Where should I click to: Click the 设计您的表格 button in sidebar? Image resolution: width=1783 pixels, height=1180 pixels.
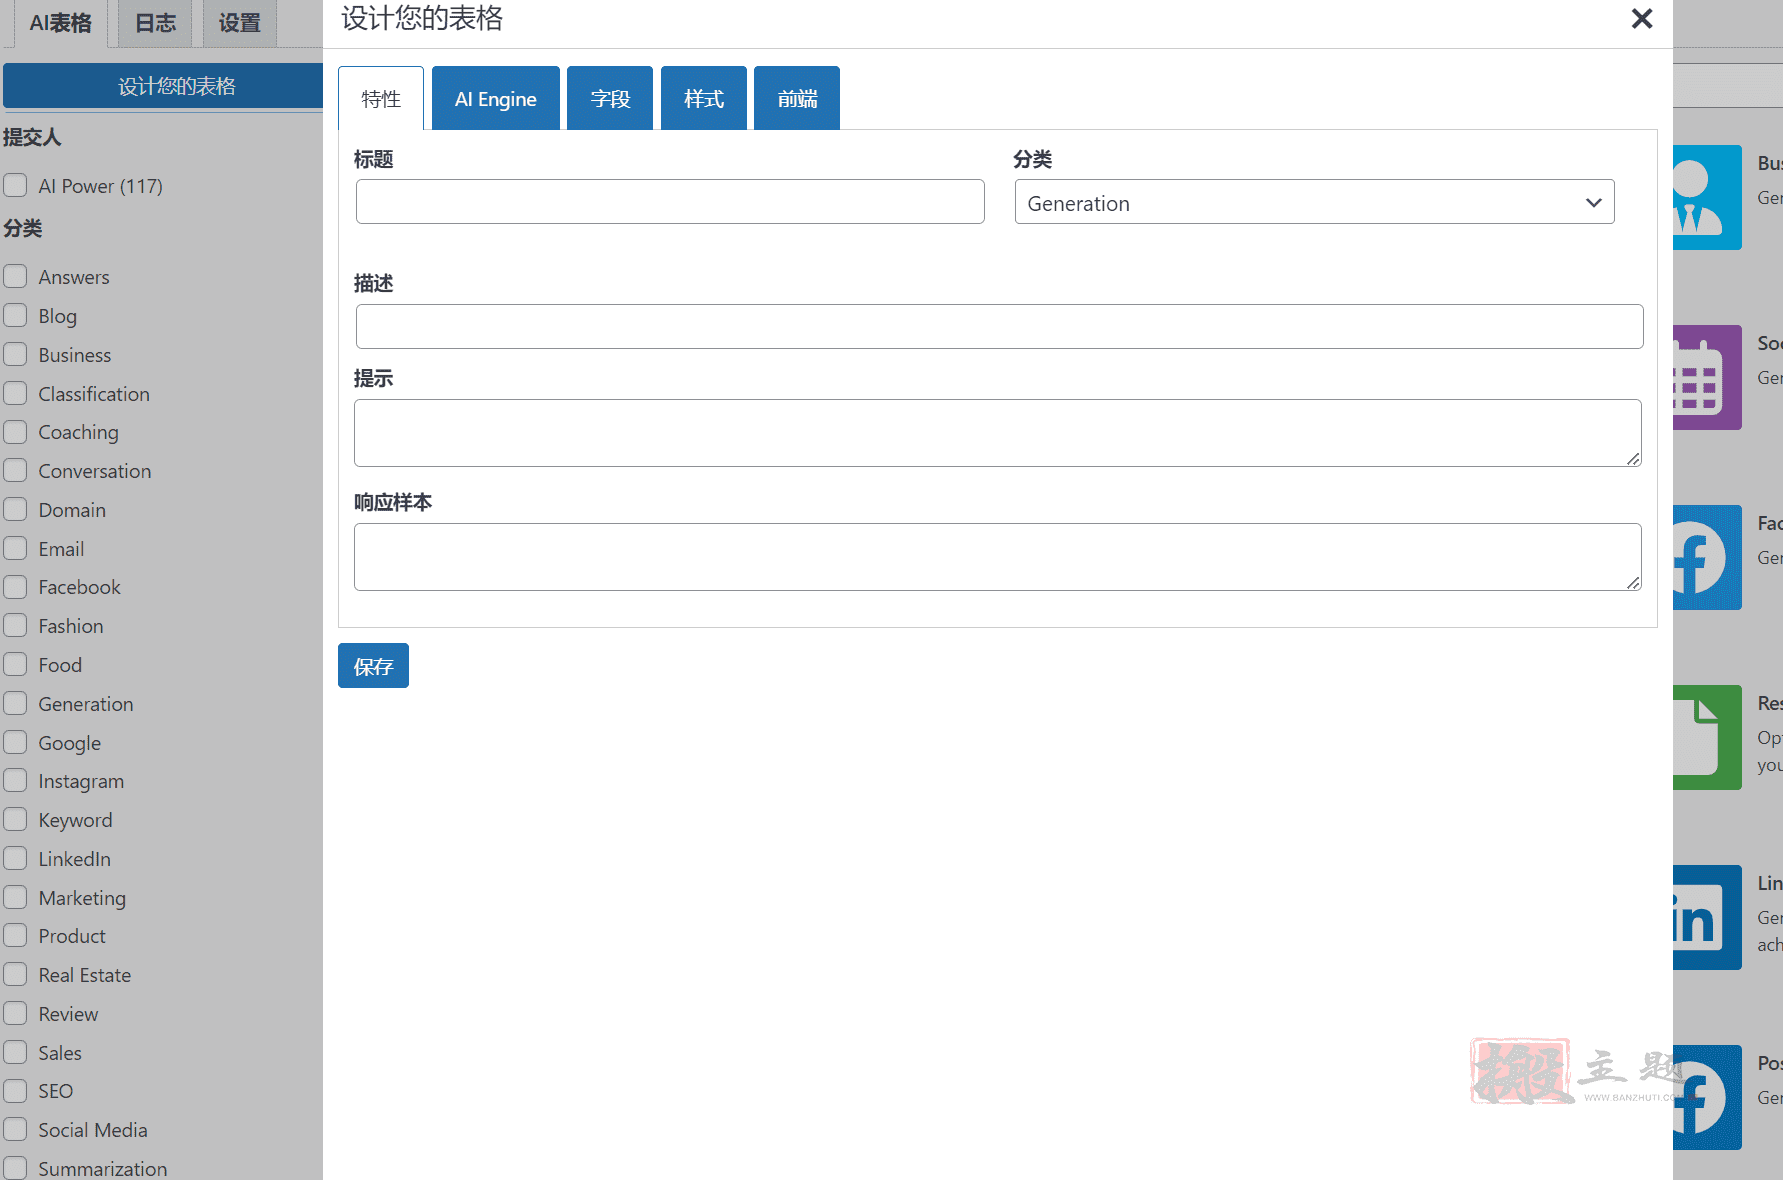[163, 86]
